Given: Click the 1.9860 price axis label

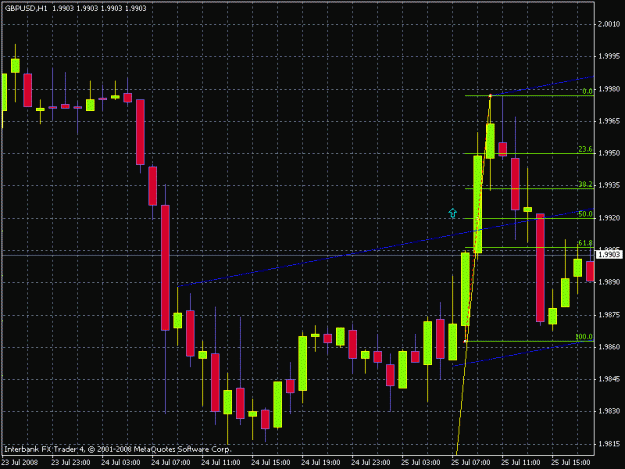Looking at the screenshot, I should click(609, 347).
